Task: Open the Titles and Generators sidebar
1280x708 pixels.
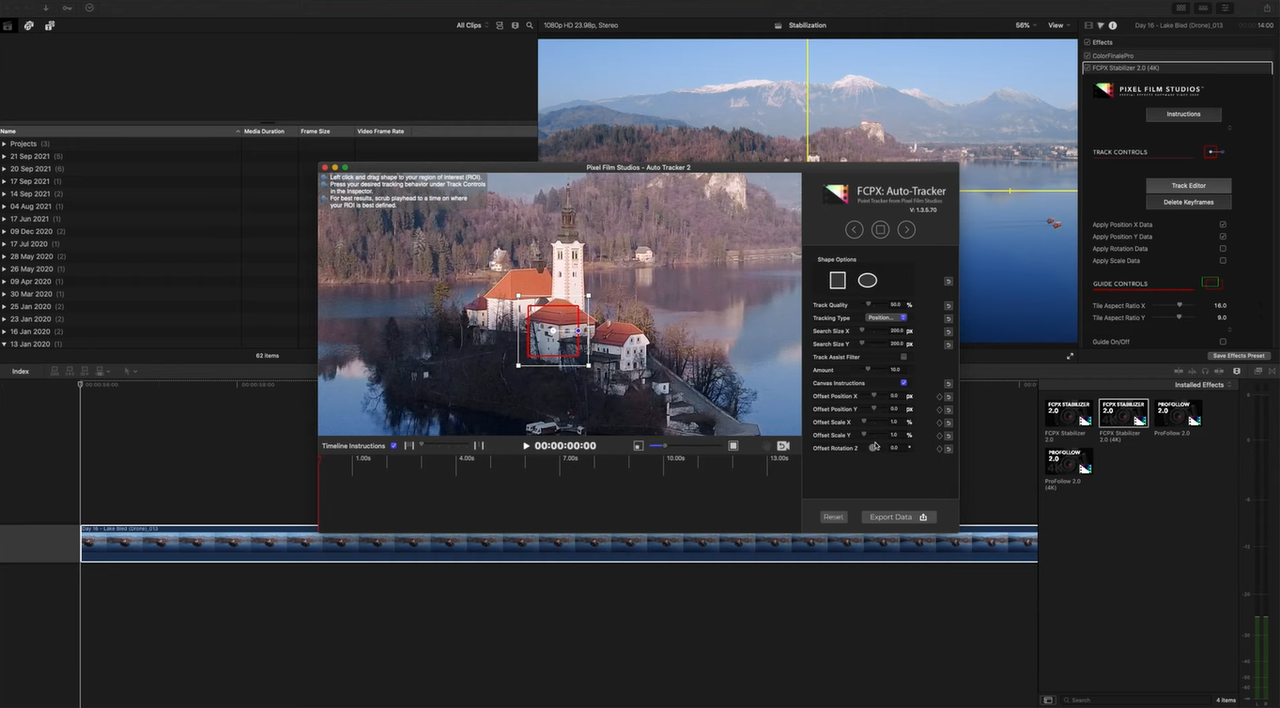Action: [x=49, y=25]
